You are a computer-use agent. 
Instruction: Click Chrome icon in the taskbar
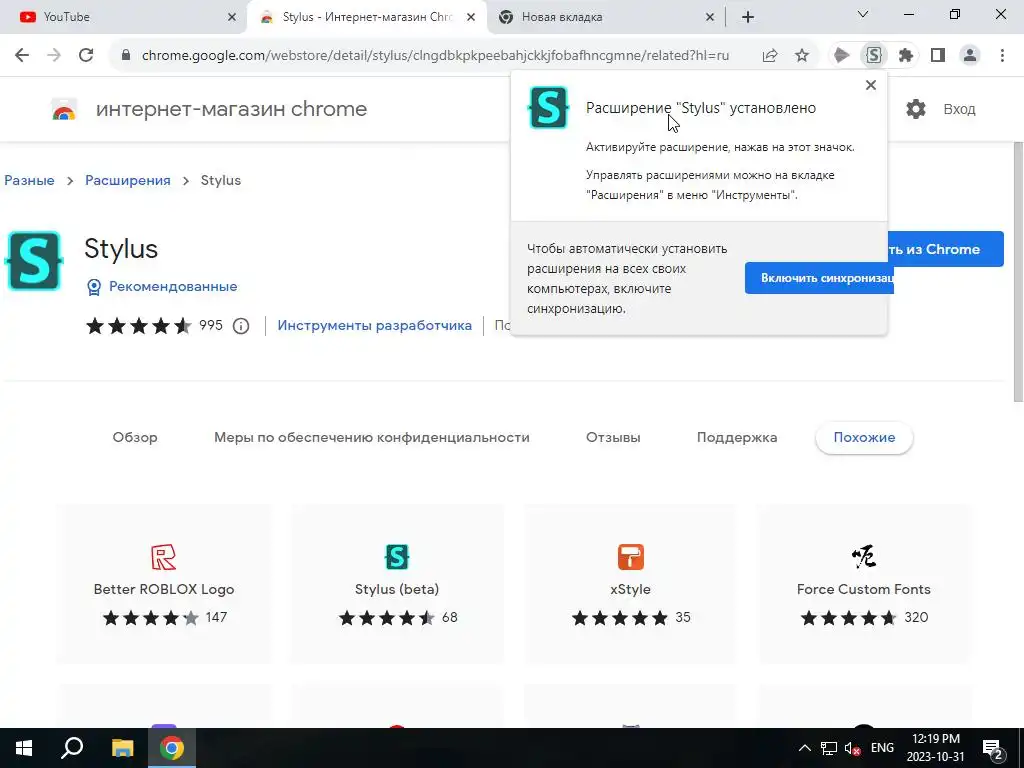coord(172,748)
